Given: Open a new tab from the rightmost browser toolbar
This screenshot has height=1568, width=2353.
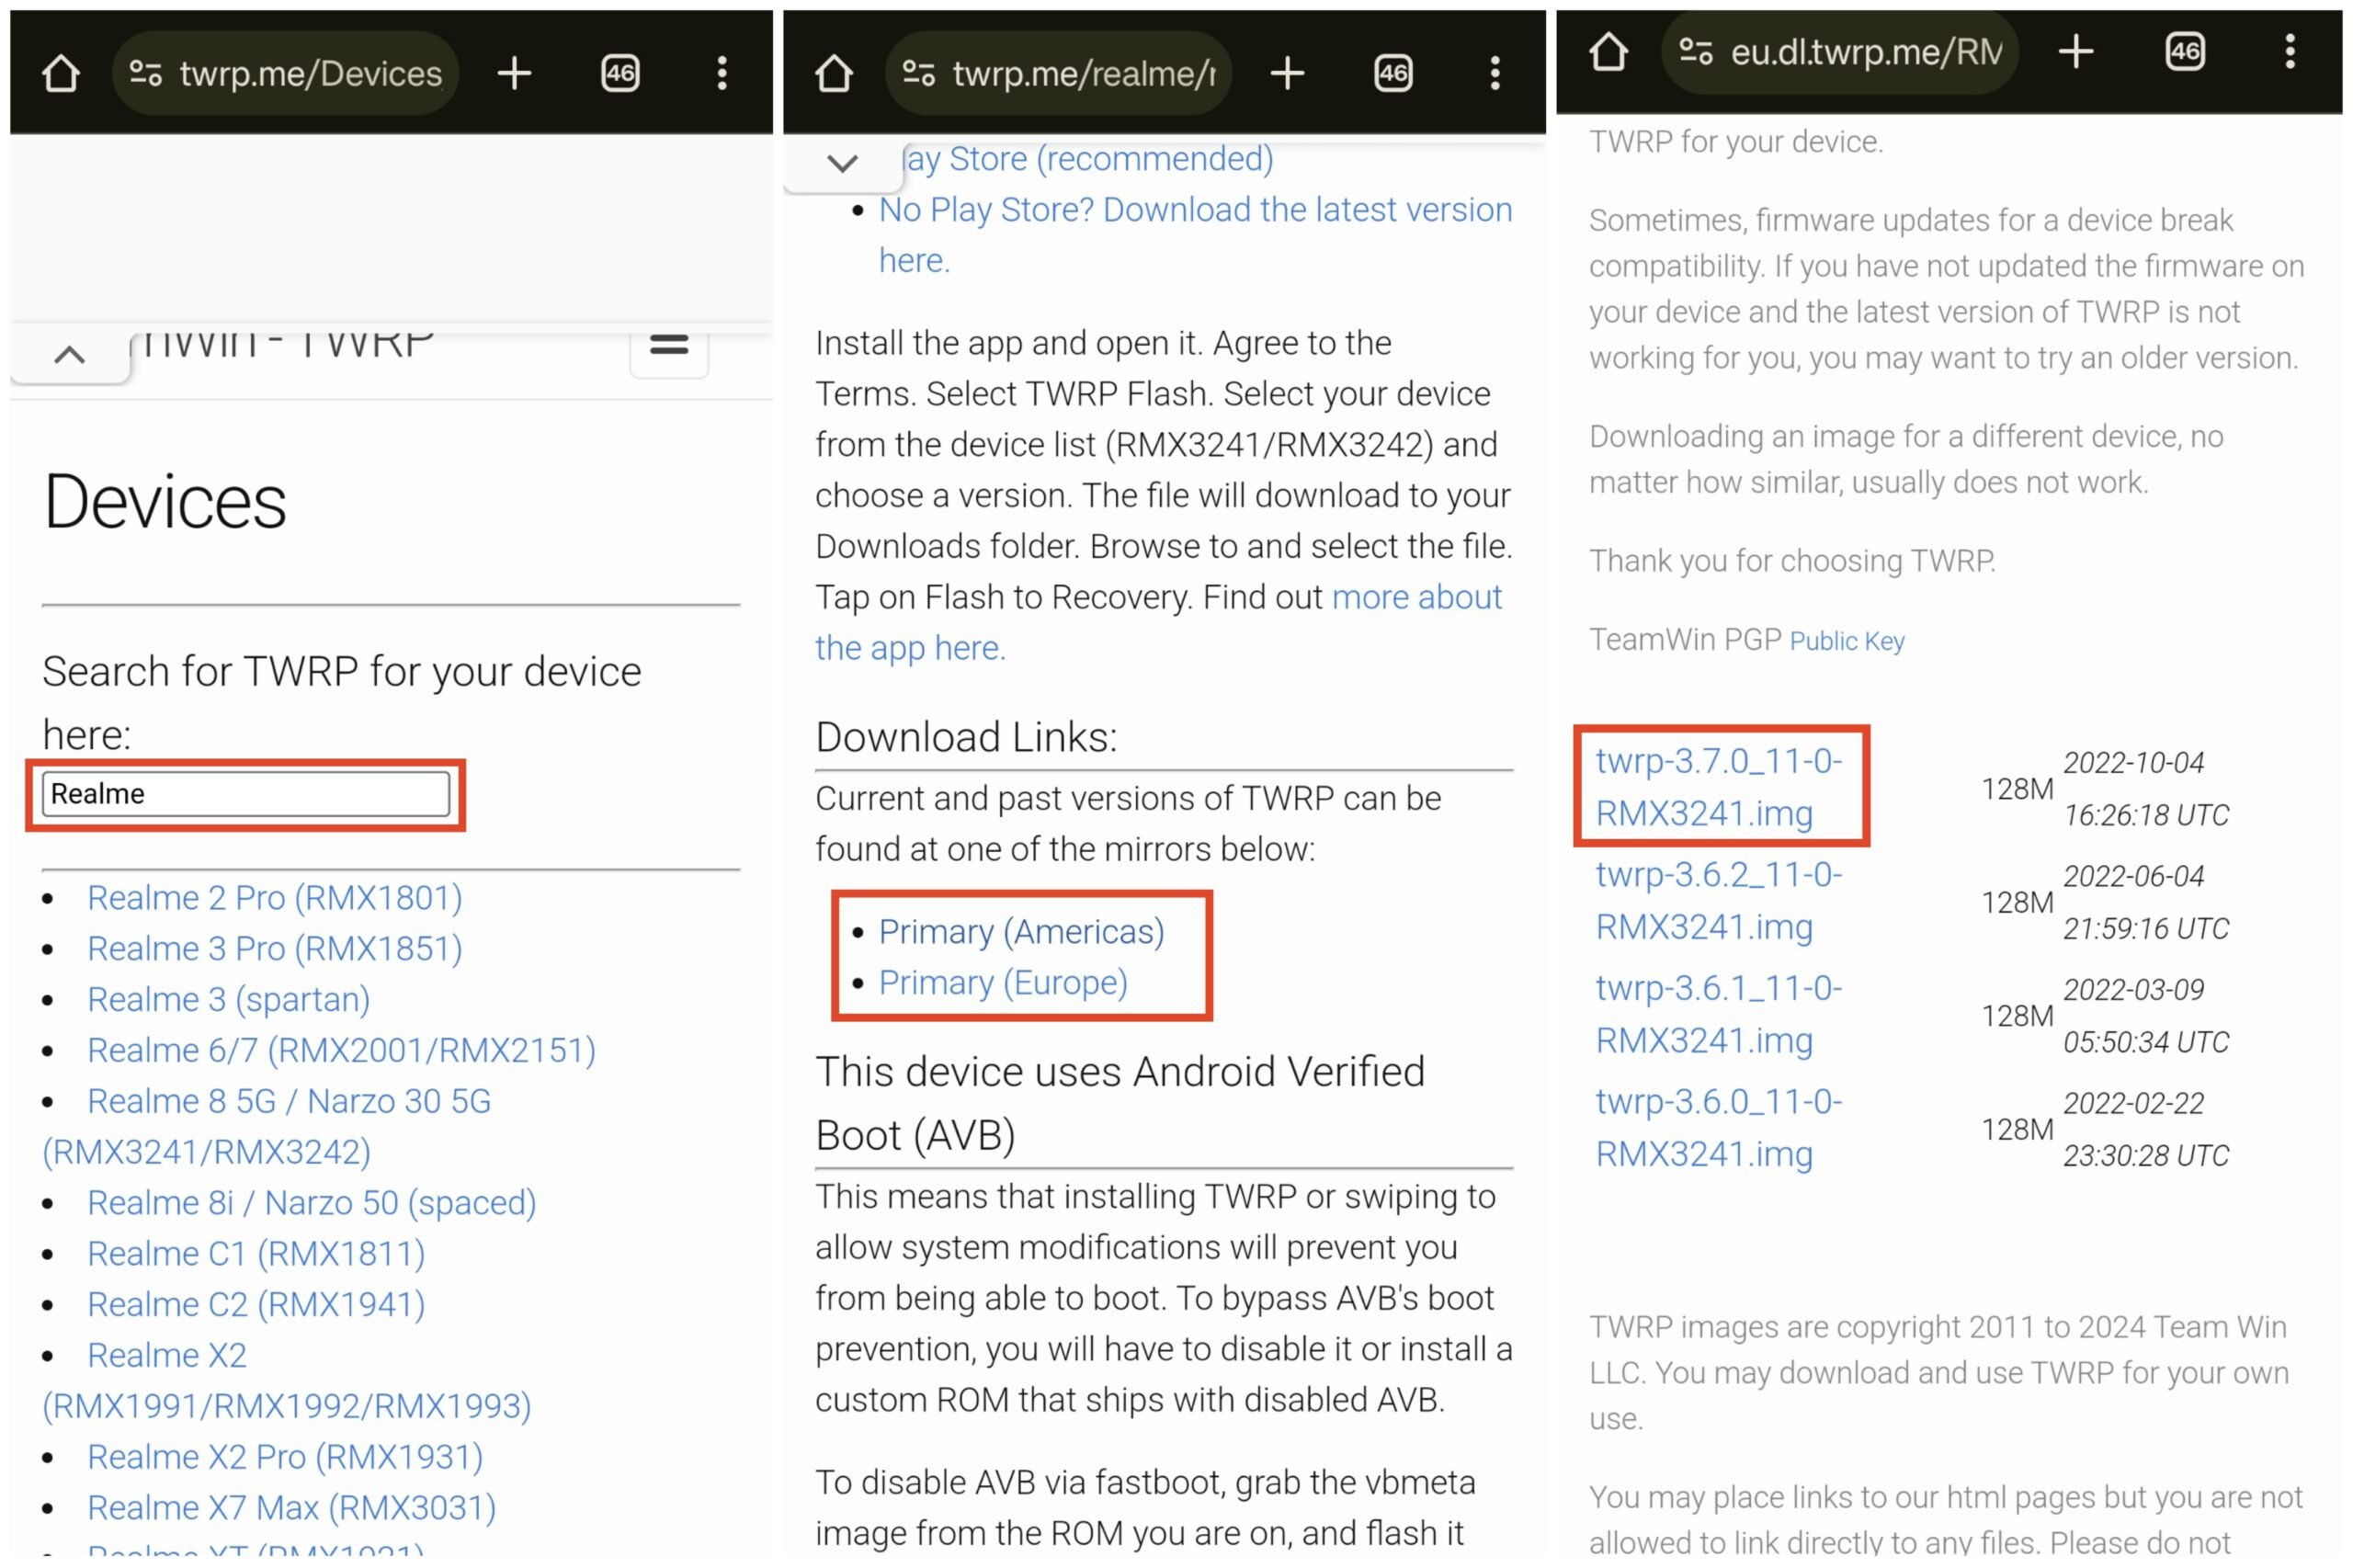Looking at the screenshot, I should (2077, 52).
